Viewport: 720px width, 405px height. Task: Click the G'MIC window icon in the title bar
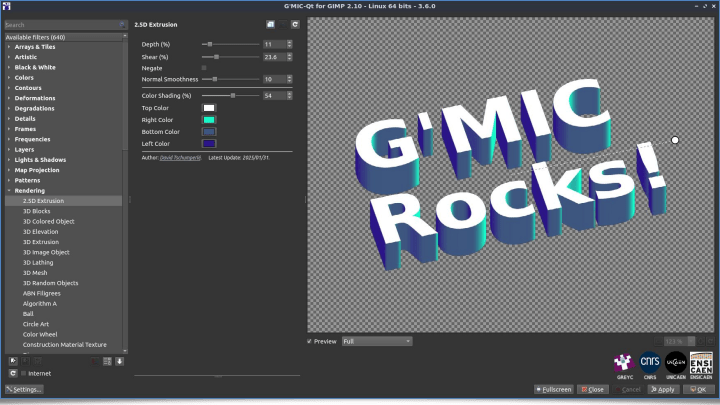pyautogui.click(x=6, y=6)
